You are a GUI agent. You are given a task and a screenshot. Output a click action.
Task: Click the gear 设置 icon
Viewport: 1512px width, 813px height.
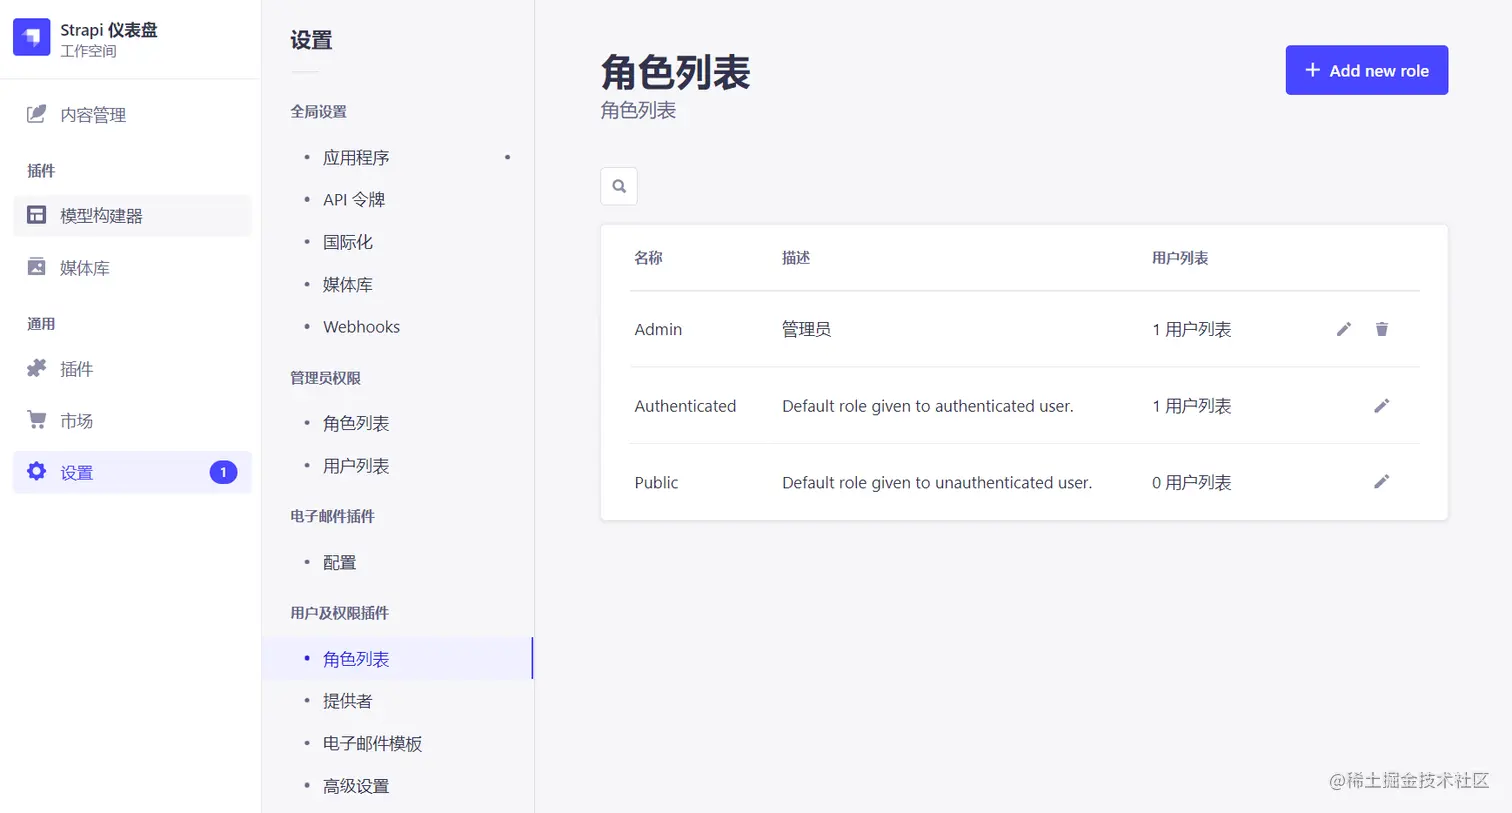(36, 471)
